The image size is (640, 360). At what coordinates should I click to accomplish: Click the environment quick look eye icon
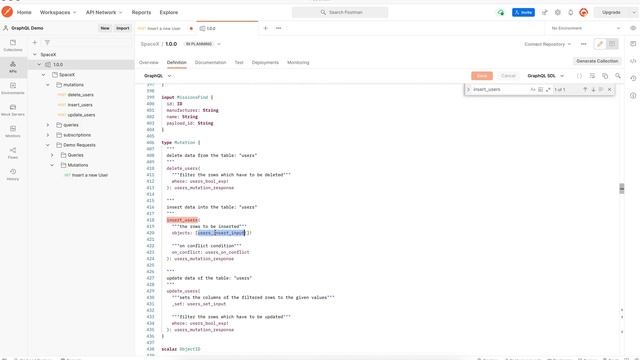pyautogui.click(x=633, y=28)
